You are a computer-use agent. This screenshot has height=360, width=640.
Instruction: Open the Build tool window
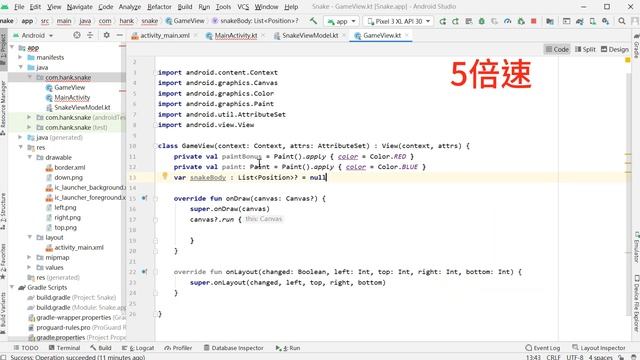tap(101, 348)
